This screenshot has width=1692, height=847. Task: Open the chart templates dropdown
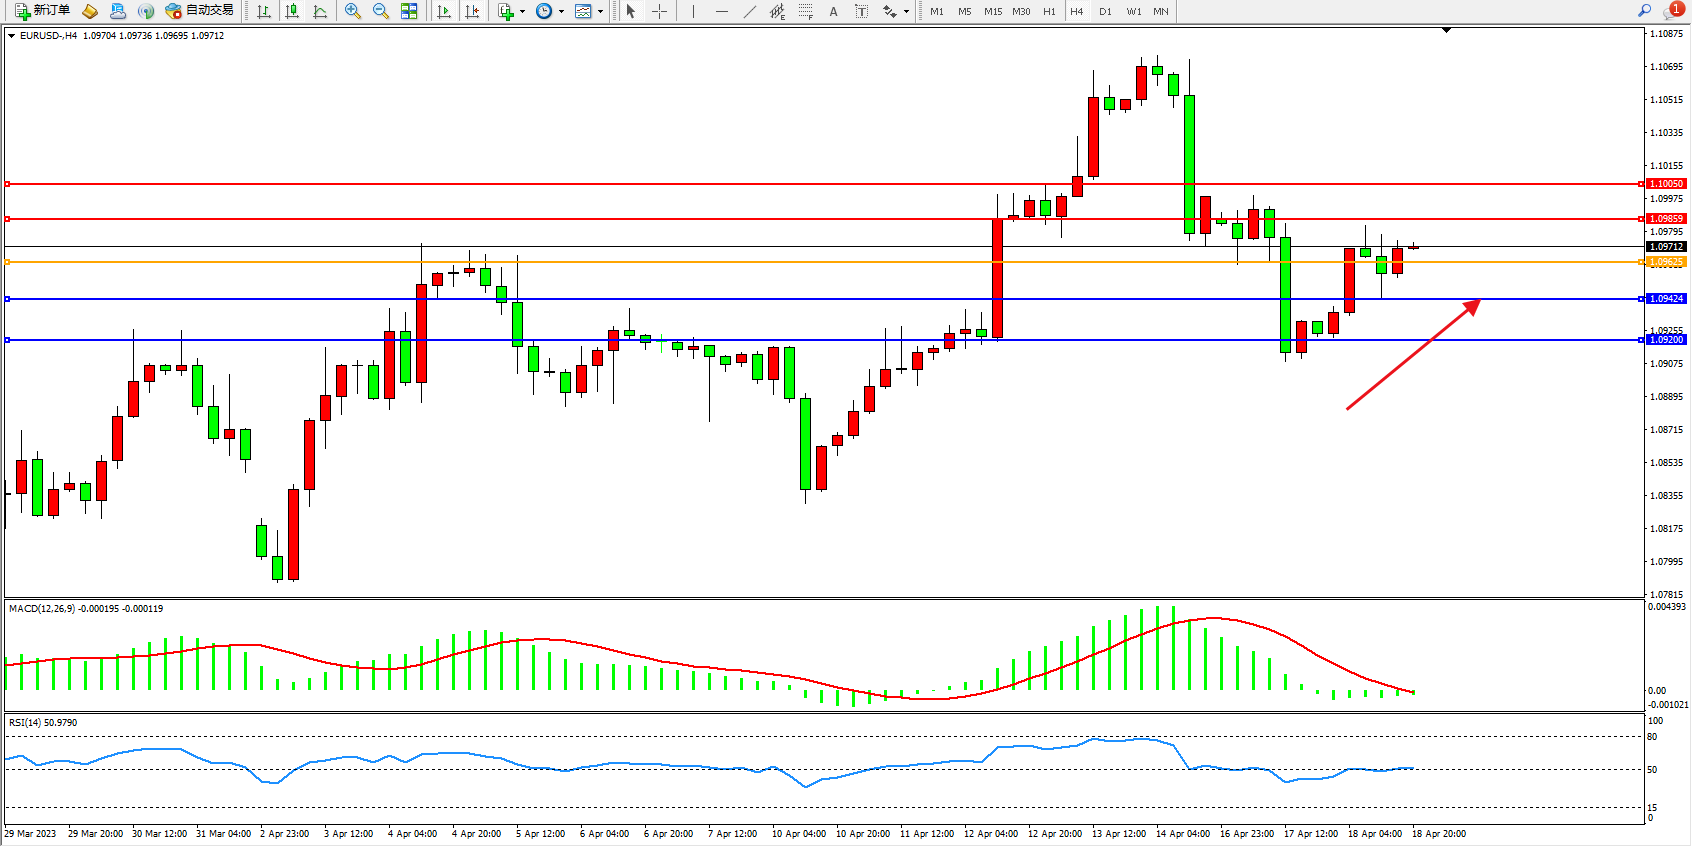[x=600, y=12]
